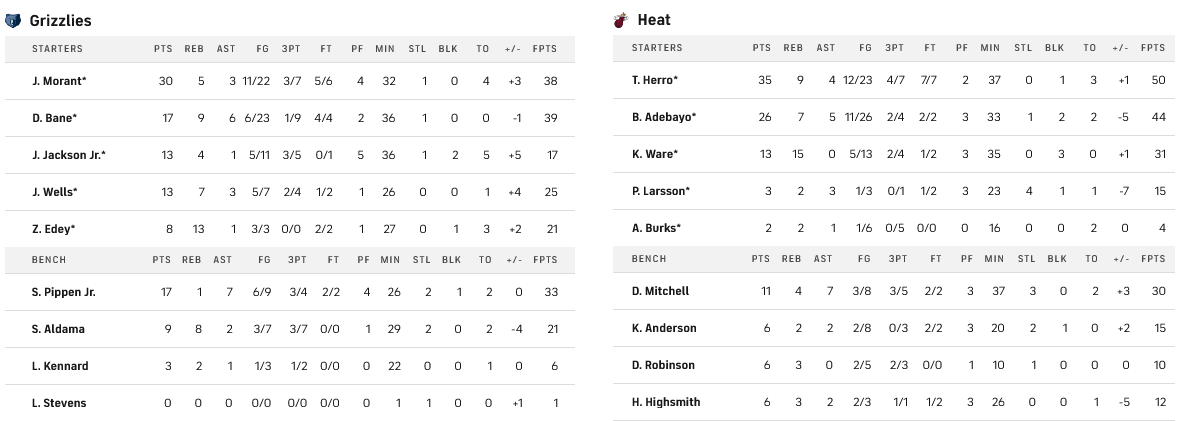This screenshot has height=421, width=1185.
Task: Click K. Ware's name
Action: (654, 154)
